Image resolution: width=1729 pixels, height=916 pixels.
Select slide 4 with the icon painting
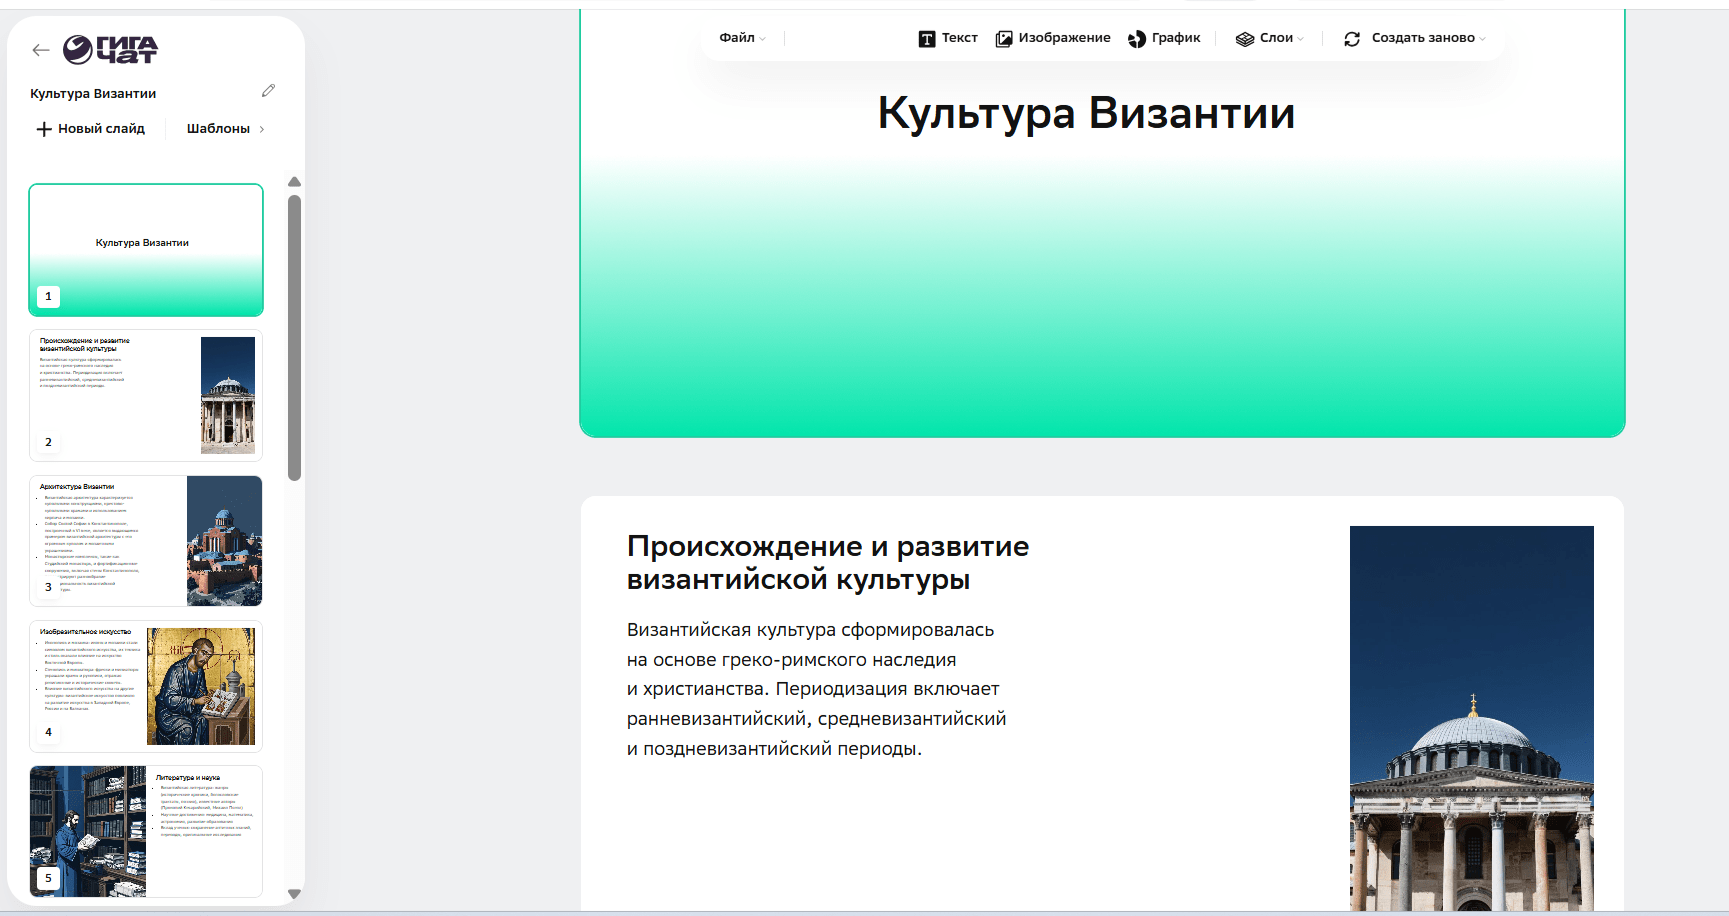point(146,686)
